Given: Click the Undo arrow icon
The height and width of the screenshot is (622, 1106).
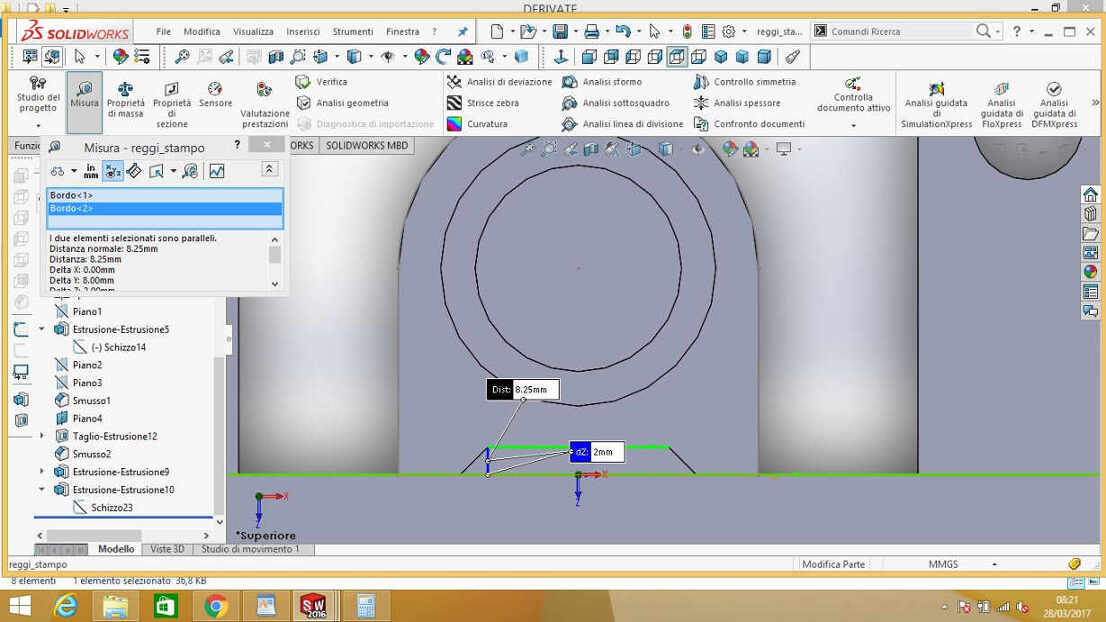Looking at the screenshot, I should tap(623, 31).
